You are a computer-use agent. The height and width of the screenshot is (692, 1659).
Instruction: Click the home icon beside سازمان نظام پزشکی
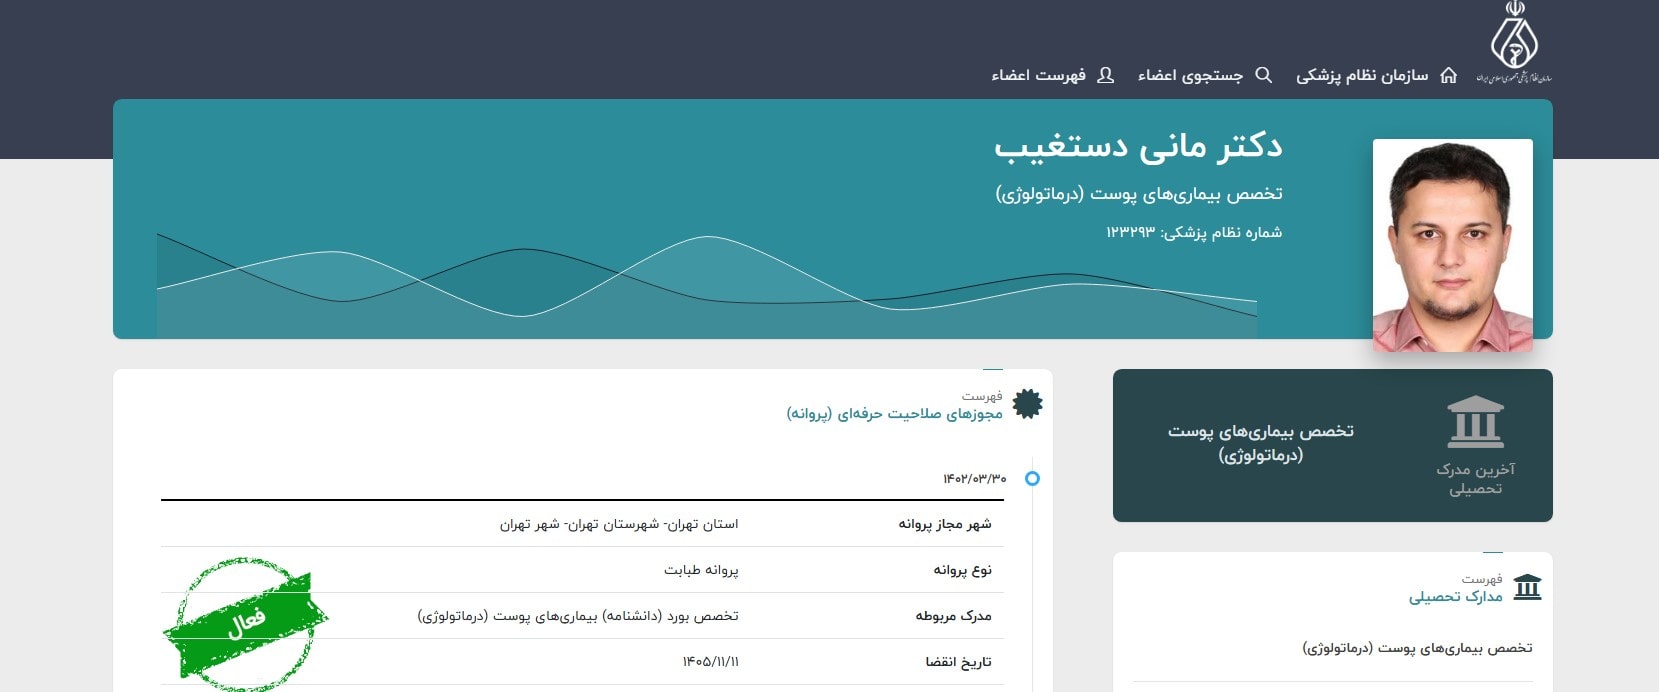[1448, 75]
